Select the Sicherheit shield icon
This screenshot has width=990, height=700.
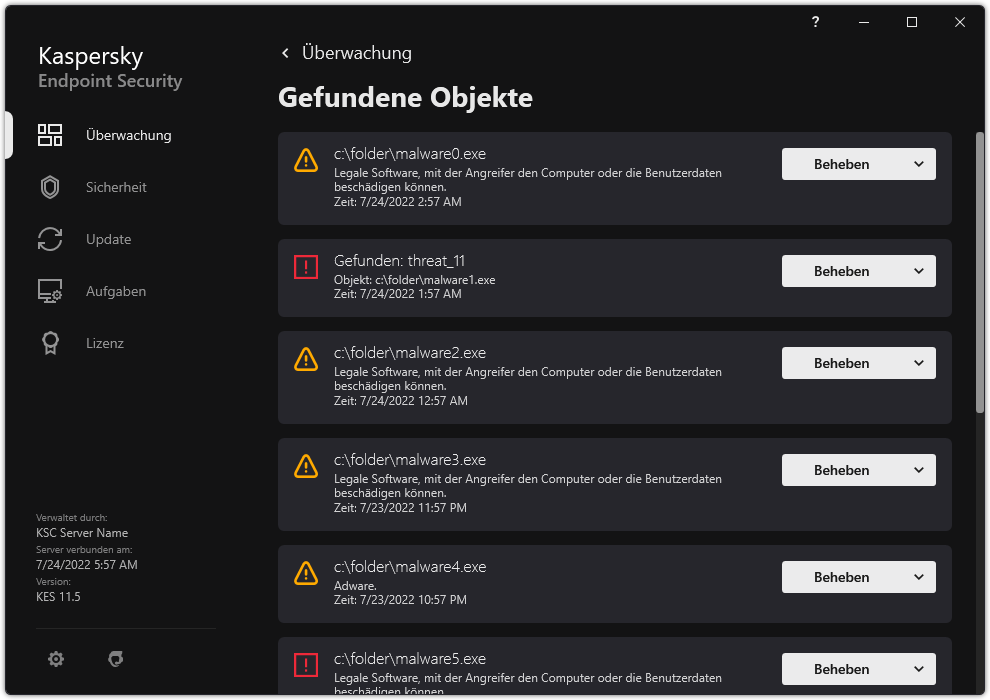tap(50, 187)
